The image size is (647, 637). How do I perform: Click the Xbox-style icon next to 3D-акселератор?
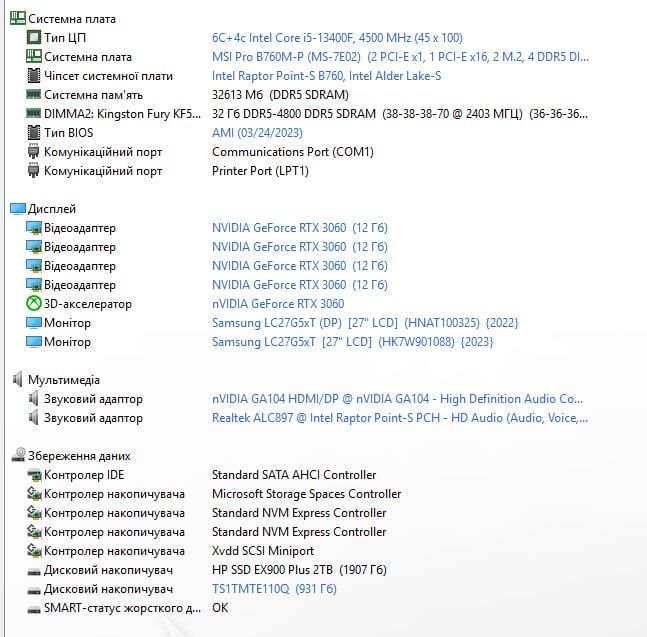click(x=34, y=304)
